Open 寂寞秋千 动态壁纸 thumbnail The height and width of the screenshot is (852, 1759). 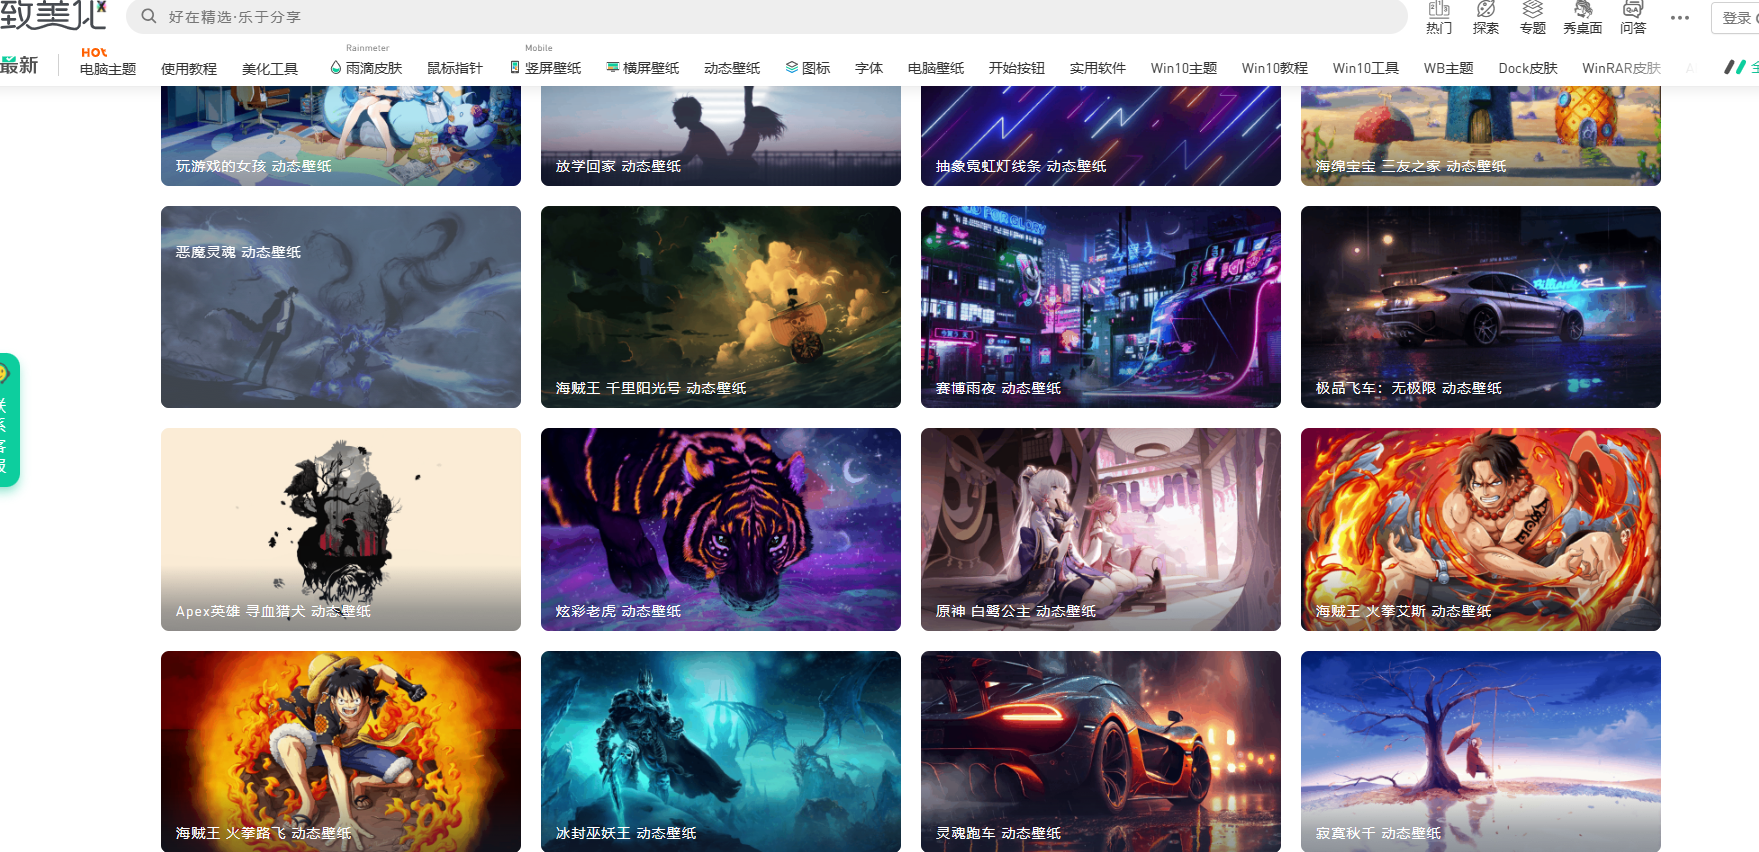click(1481, 751)
